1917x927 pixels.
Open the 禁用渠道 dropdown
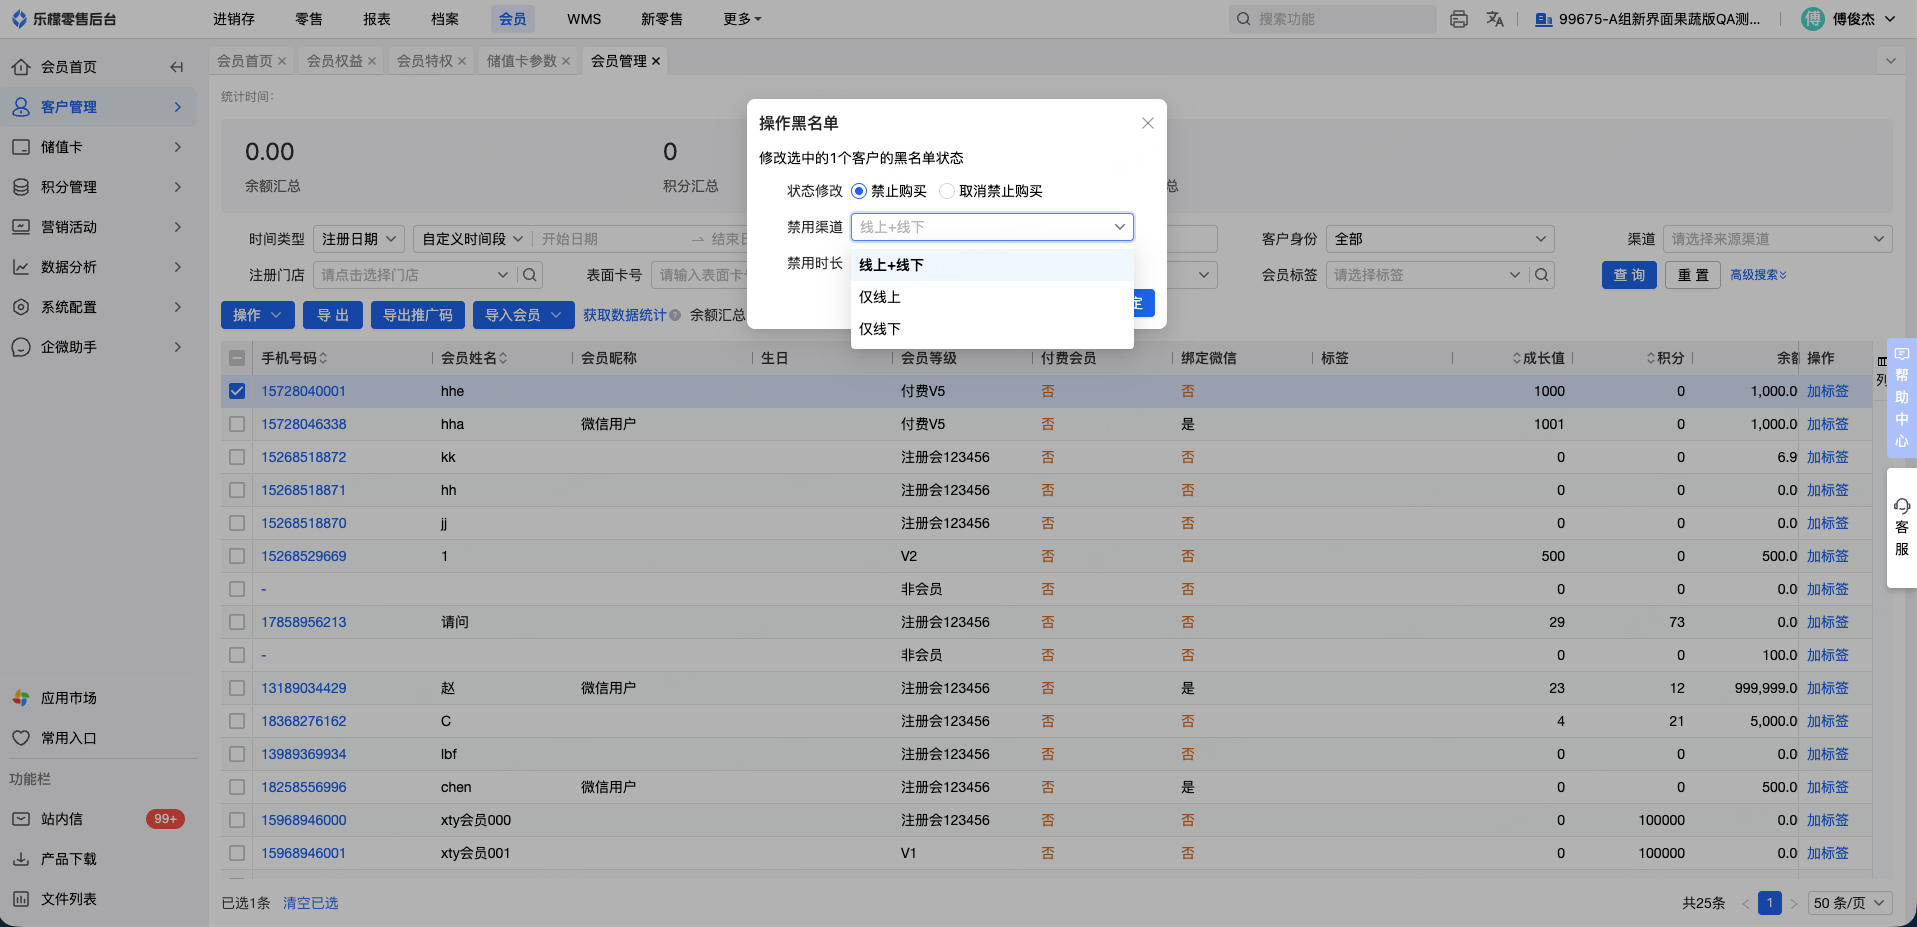pyautogui.click(x=992, y=227)
